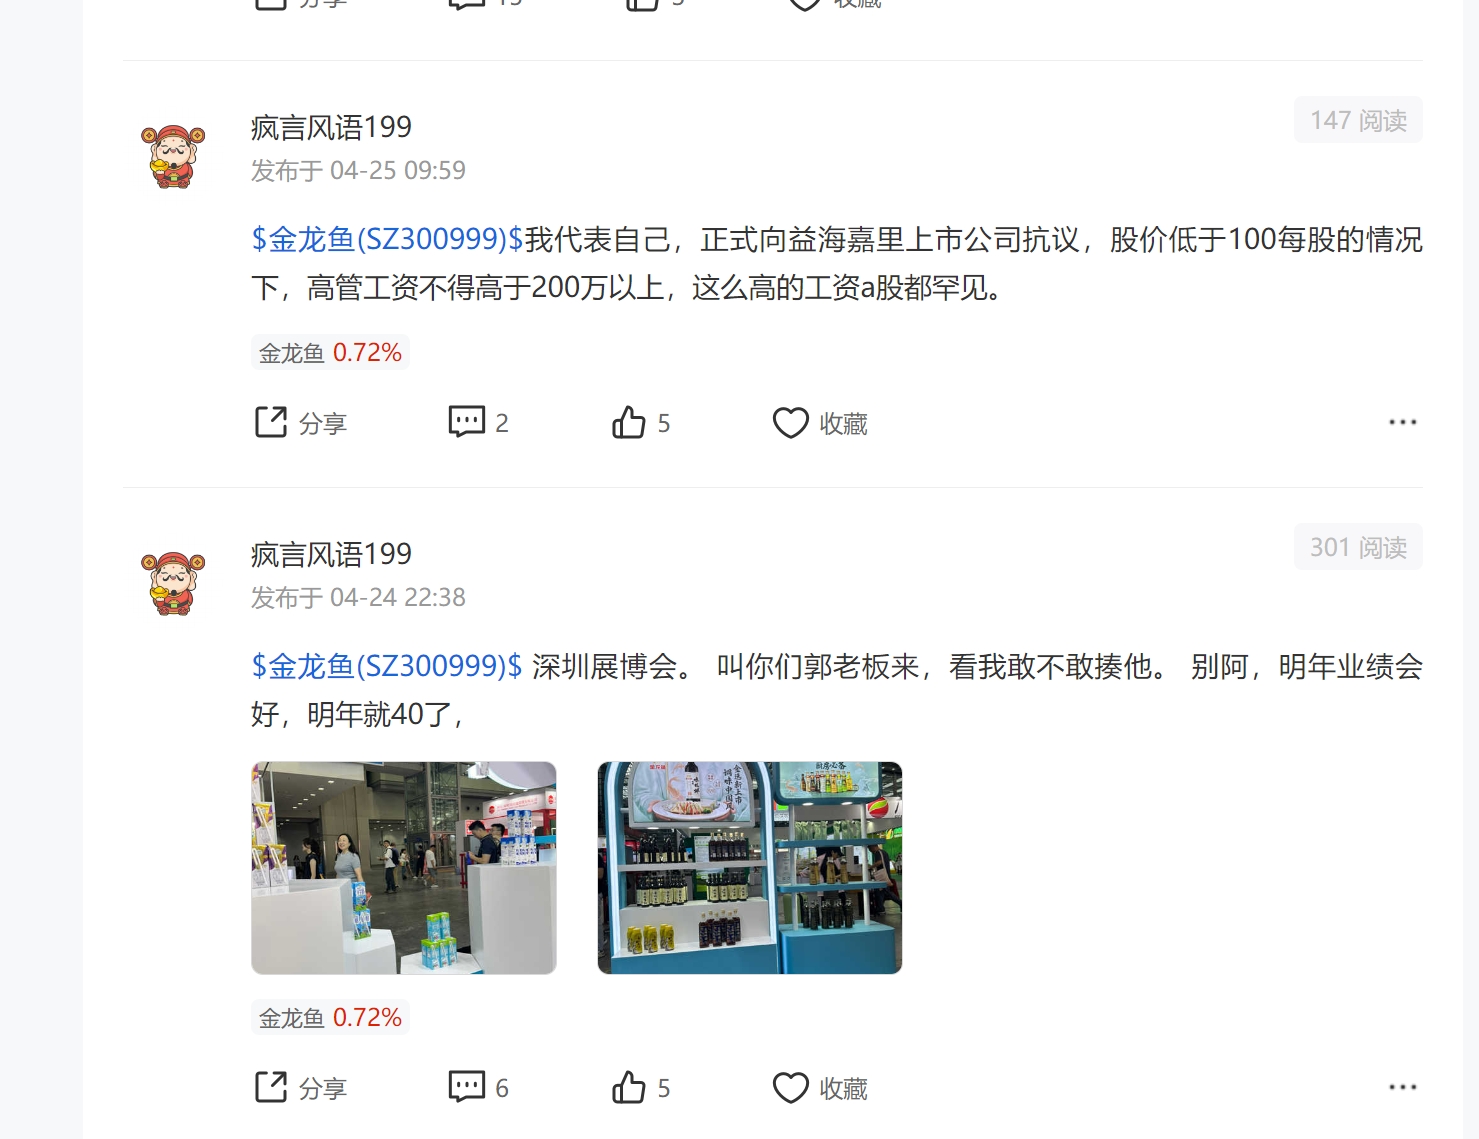
Task: Give thumbs up to the 04-24 22:38 post
Action: [x=640, y=1088]
